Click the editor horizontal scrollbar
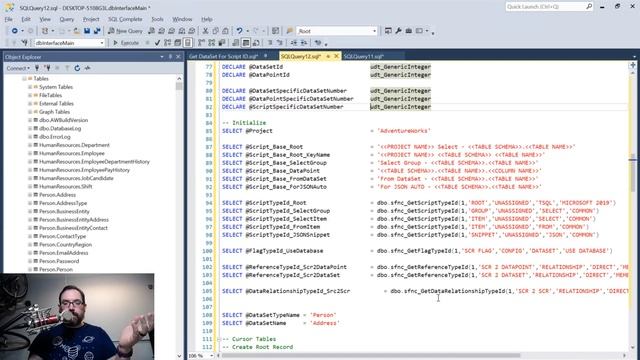 point(371,356)
